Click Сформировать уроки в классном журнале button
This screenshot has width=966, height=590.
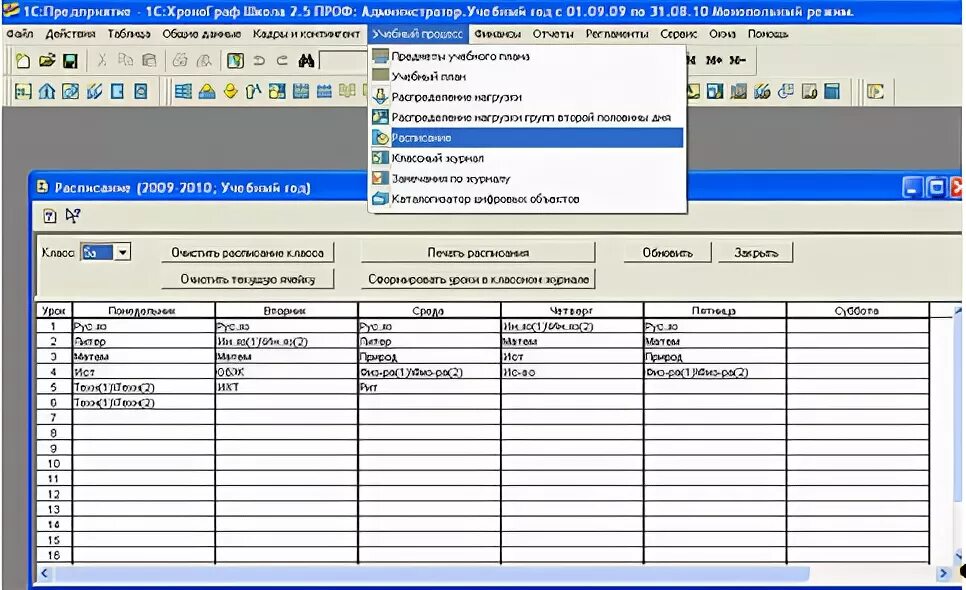(x=478, y=279)
